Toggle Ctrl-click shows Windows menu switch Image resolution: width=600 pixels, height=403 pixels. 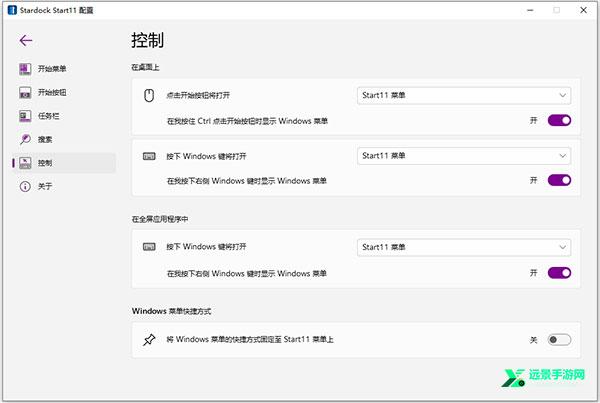[x=559, y=121]
